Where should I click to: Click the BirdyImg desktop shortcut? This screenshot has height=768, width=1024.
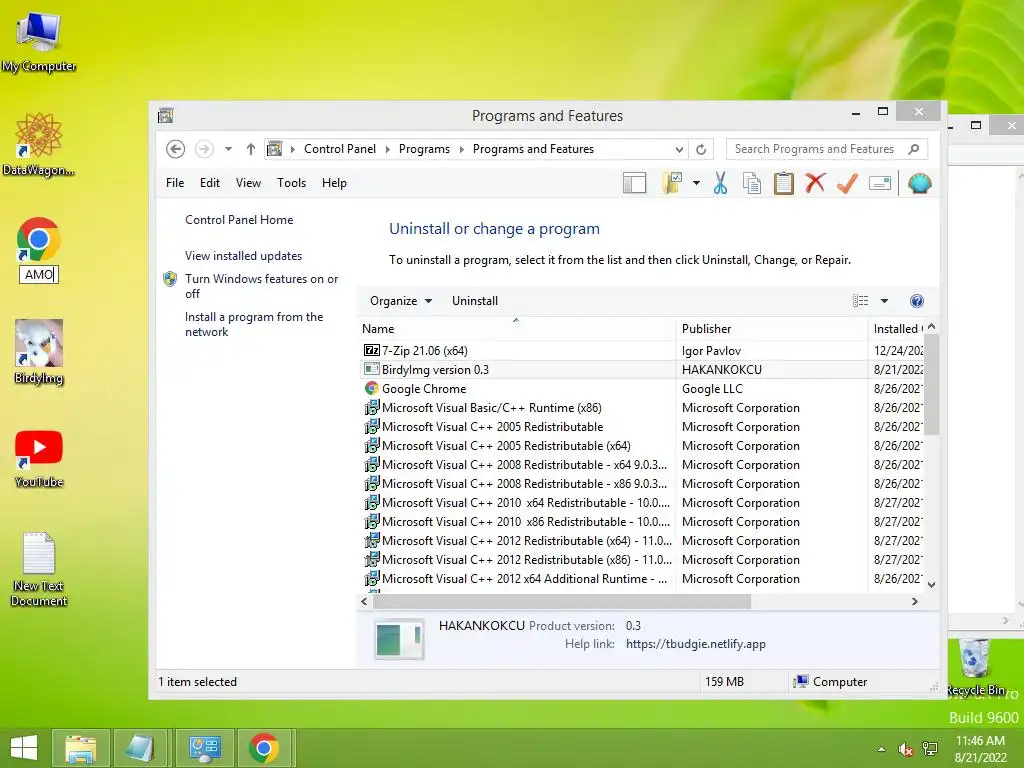pos(39,352)
